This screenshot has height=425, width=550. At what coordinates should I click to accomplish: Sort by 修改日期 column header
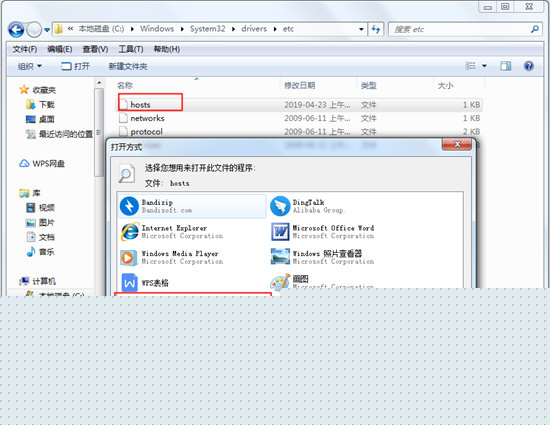[300, 85]
